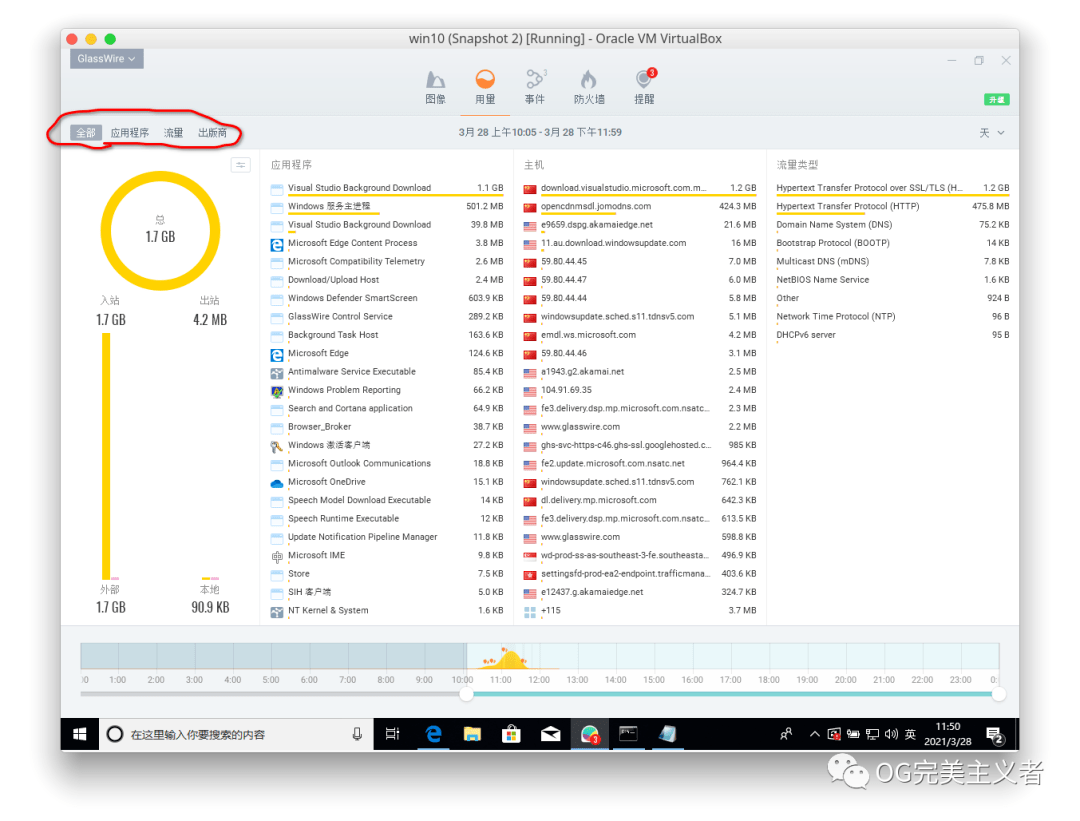
Task: Click the green upgrade (升级) button
Action: pos(996,99)
